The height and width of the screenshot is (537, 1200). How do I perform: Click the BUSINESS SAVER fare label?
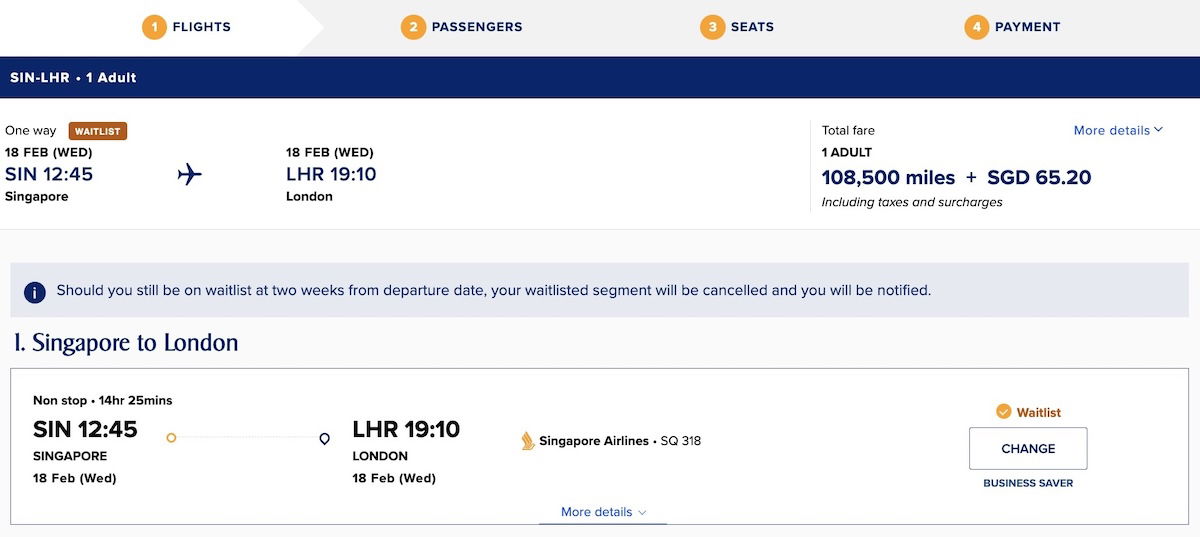click(1028, 483)
